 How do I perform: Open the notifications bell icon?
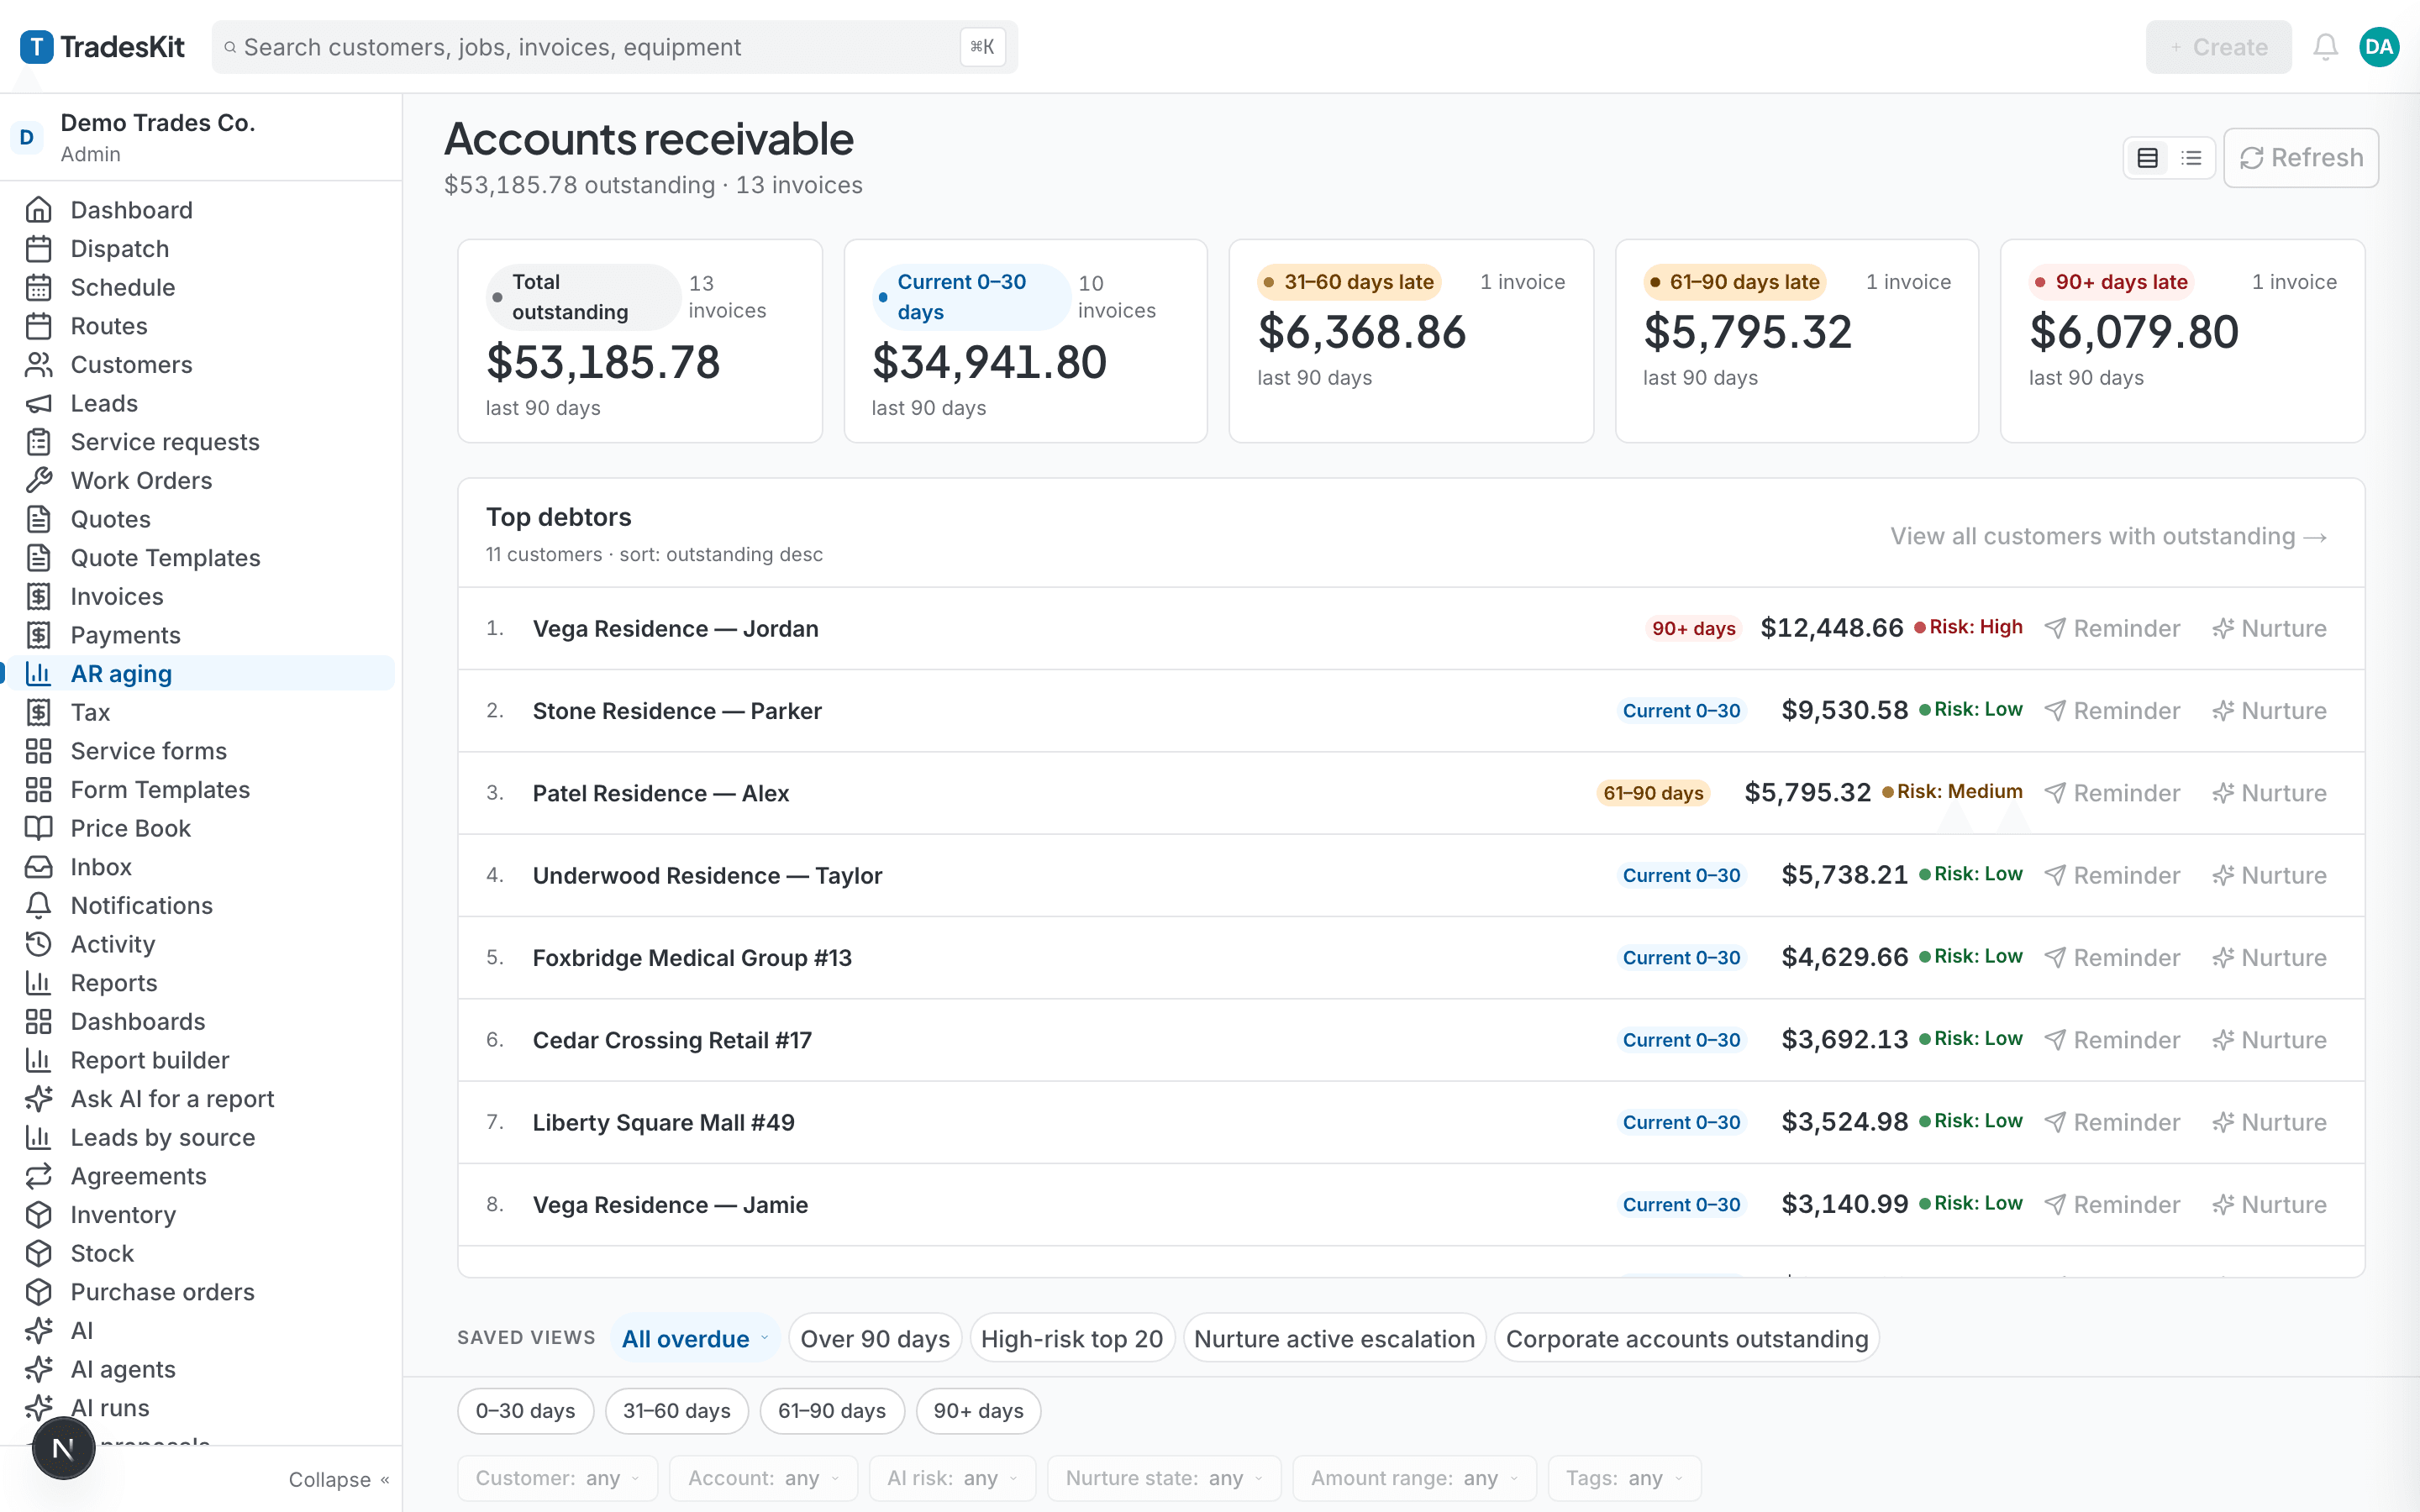(2325, 47)
